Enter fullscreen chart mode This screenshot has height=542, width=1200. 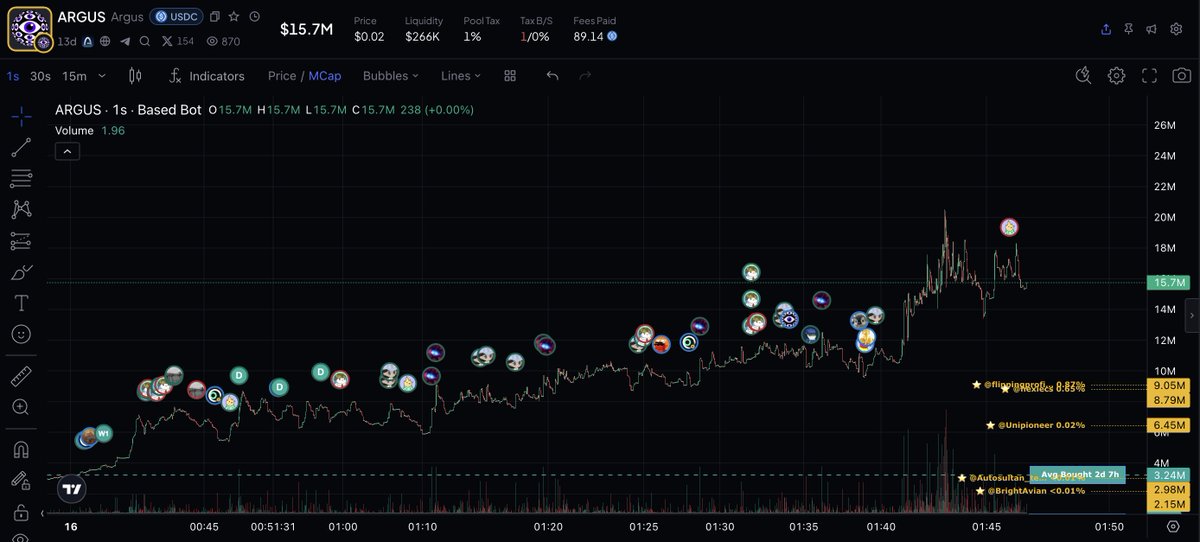(1149, 76)
